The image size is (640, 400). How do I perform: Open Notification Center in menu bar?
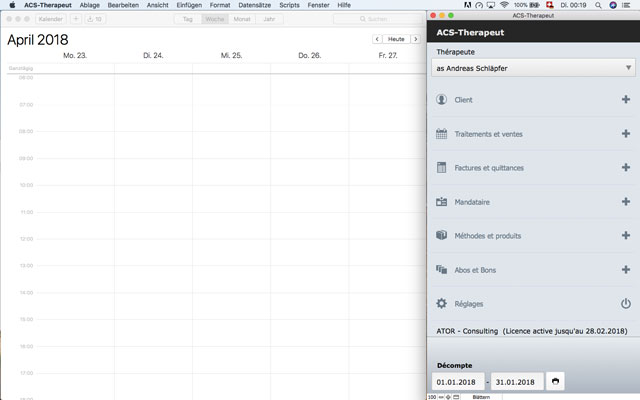point(626,5)
